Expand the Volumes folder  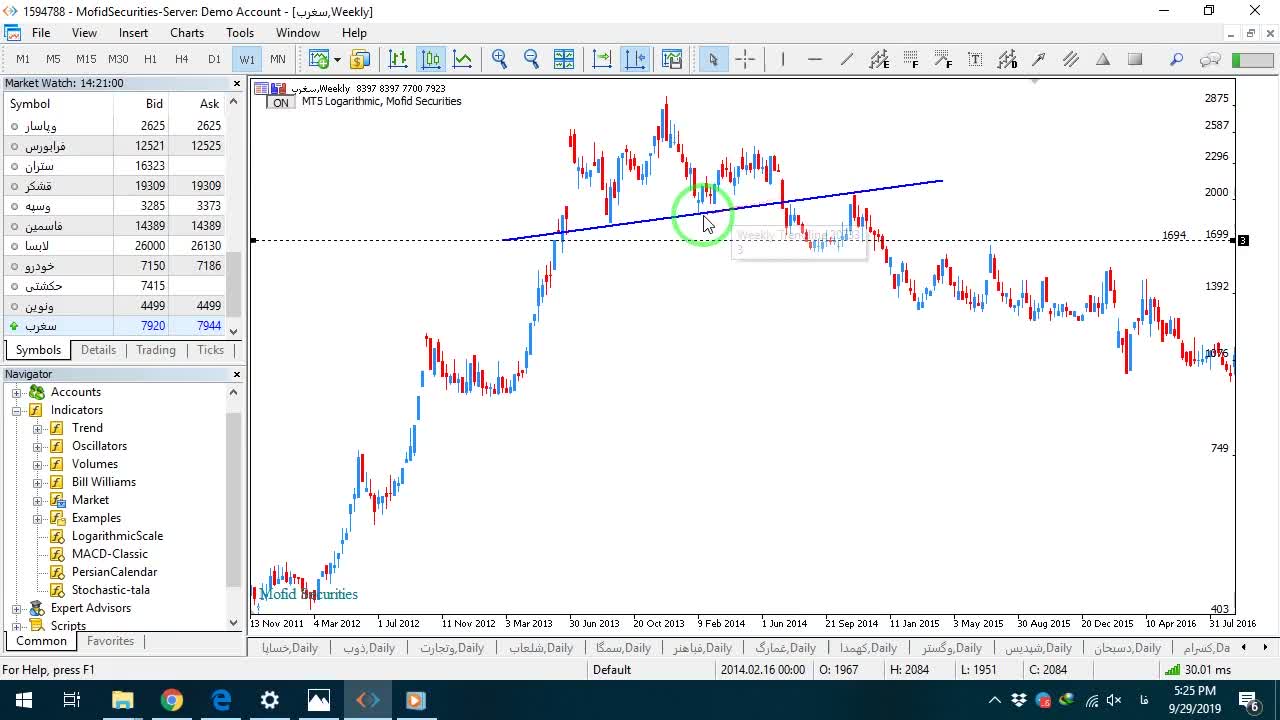pyautogui.click(x=38, y=464)
